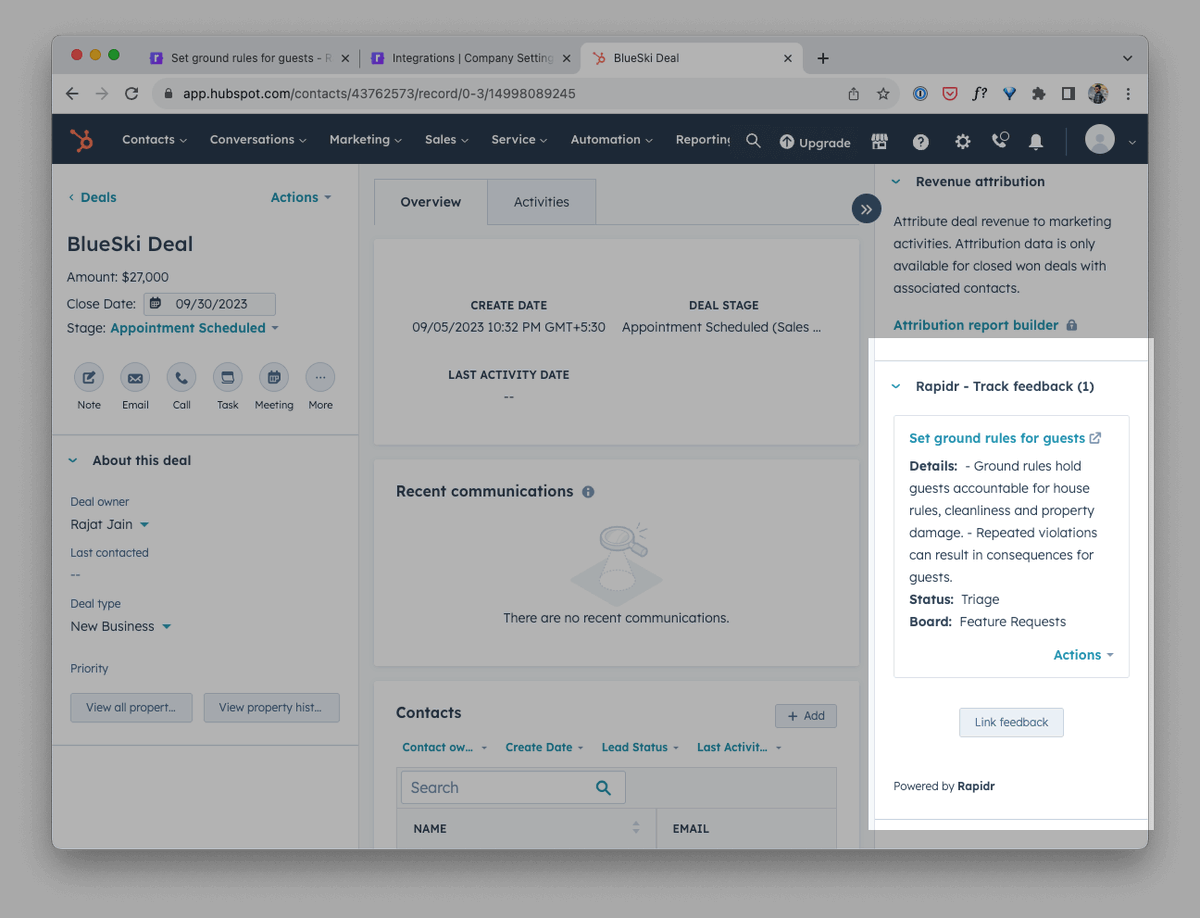Open the browser Extensions puzzle icon
Screen dimensions: 1200x918
[1039, 93]
